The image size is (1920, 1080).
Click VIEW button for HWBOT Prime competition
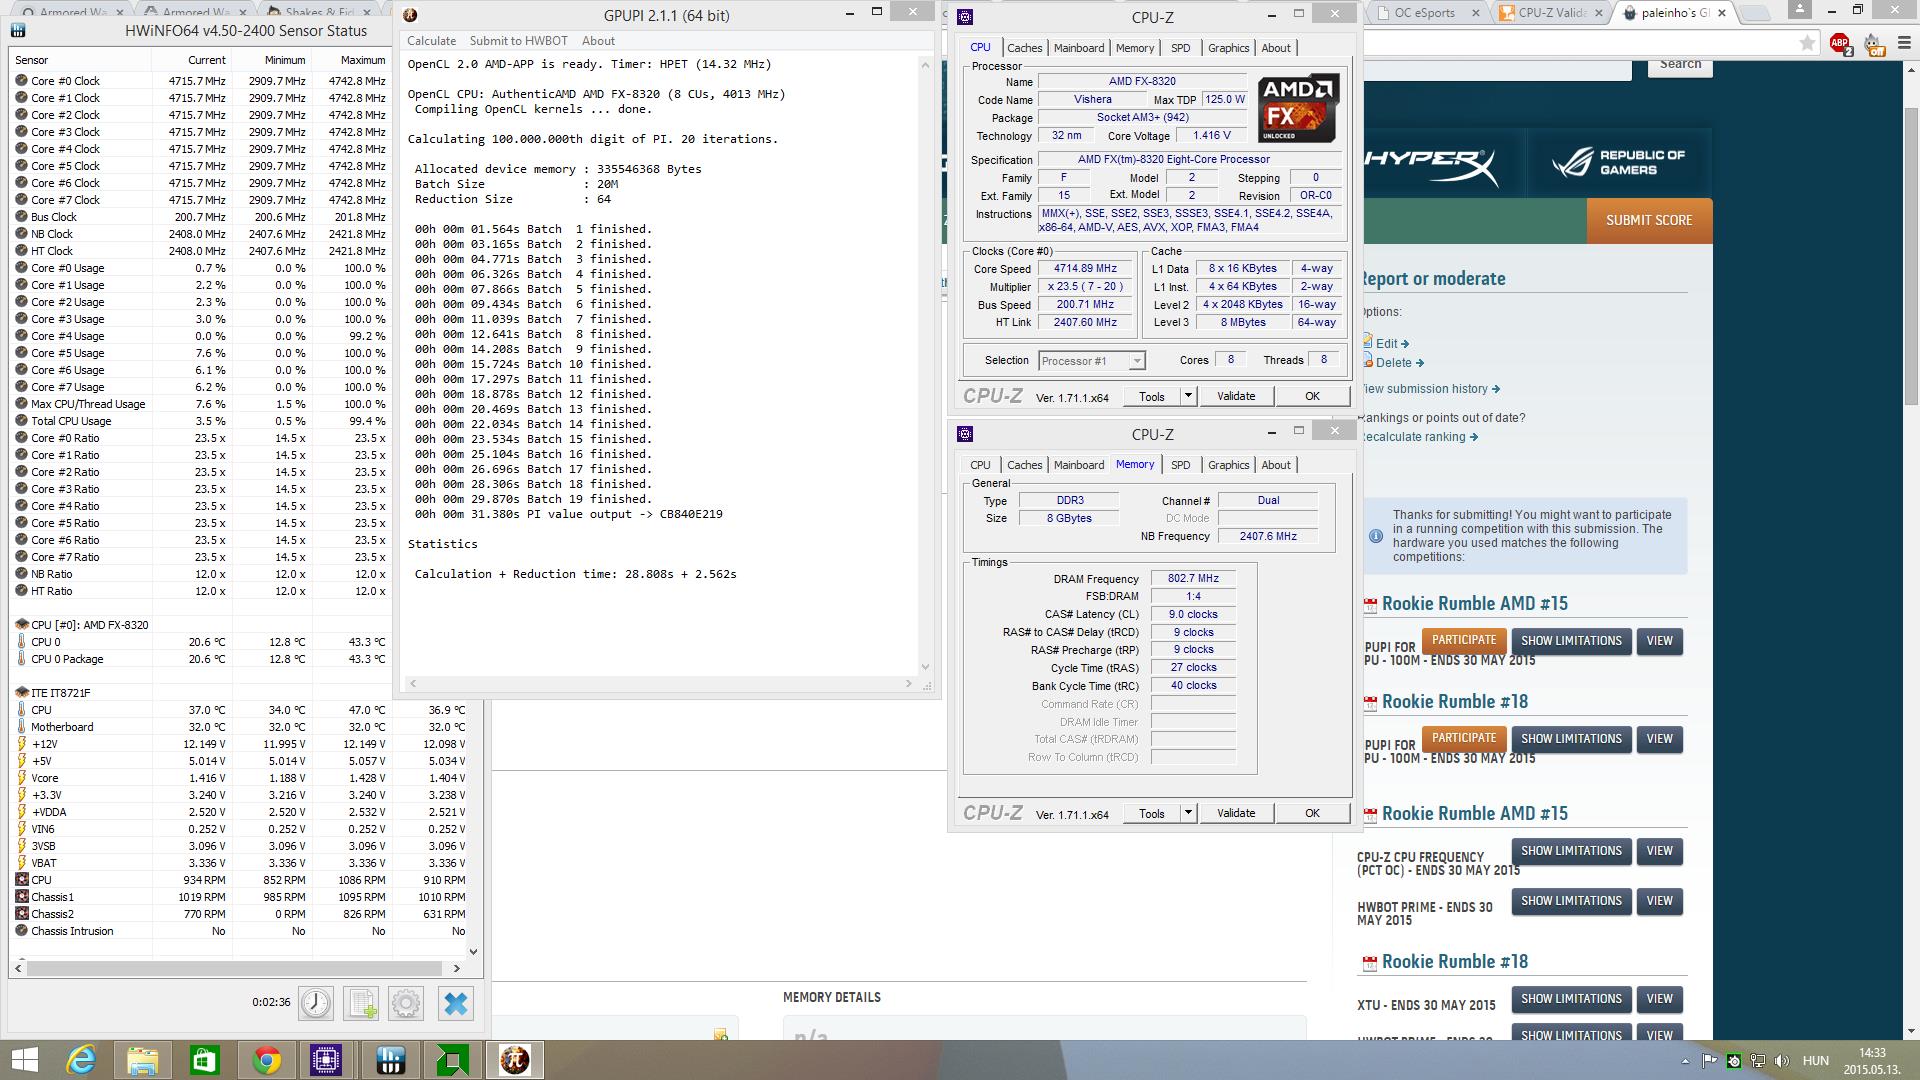click(1659, 901)
